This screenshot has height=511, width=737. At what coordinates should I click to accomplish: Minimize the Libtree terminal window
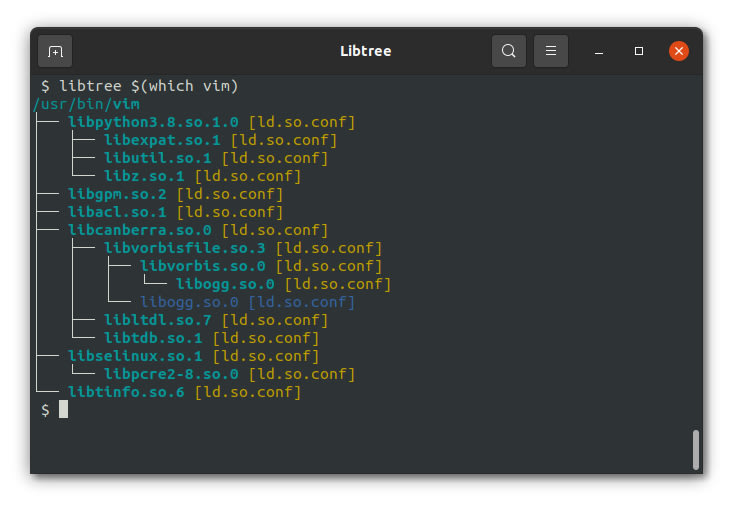[599, 51]
